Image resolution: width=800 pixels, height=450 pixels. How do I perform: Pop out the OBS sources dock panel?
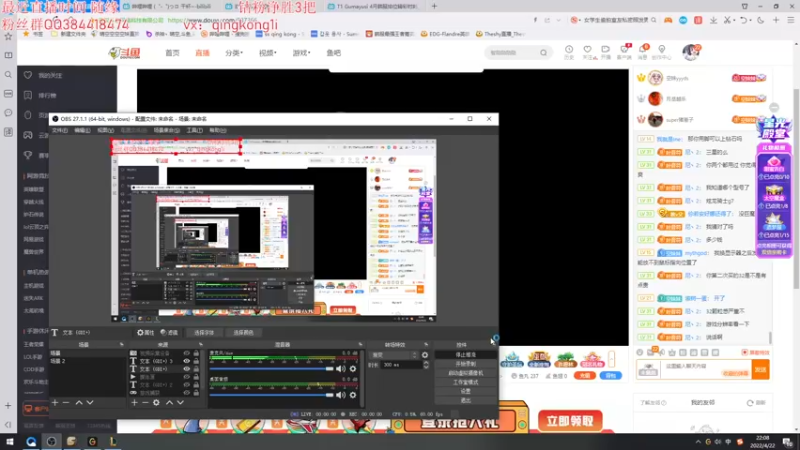pos(201,345)
